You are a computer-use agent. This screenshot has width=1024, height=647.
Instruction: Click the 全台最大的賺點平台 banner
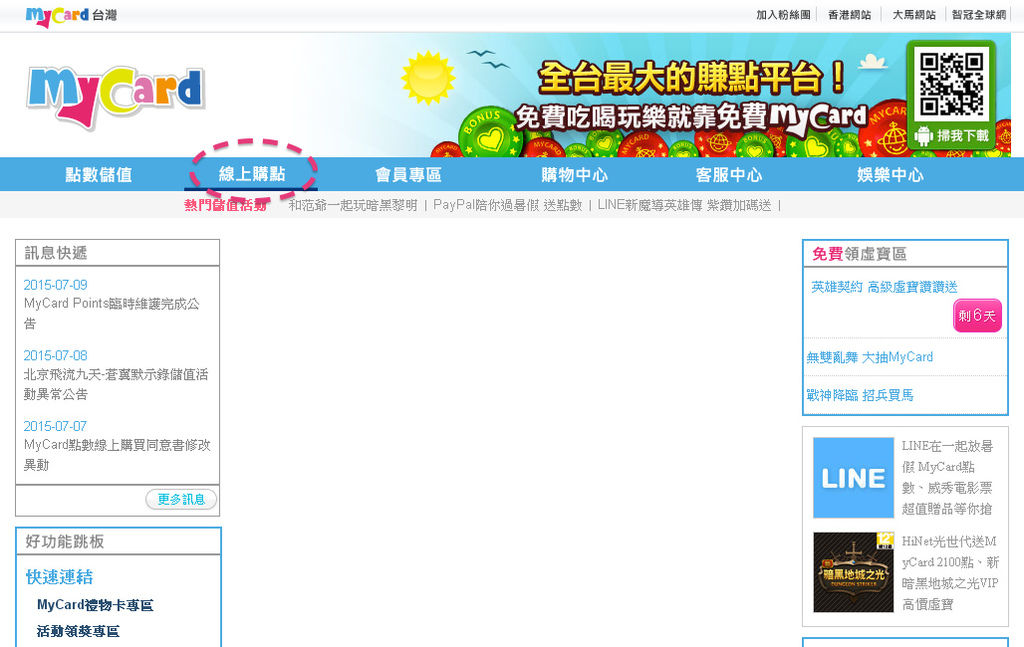pyautogui.click(x=691, y=78)
